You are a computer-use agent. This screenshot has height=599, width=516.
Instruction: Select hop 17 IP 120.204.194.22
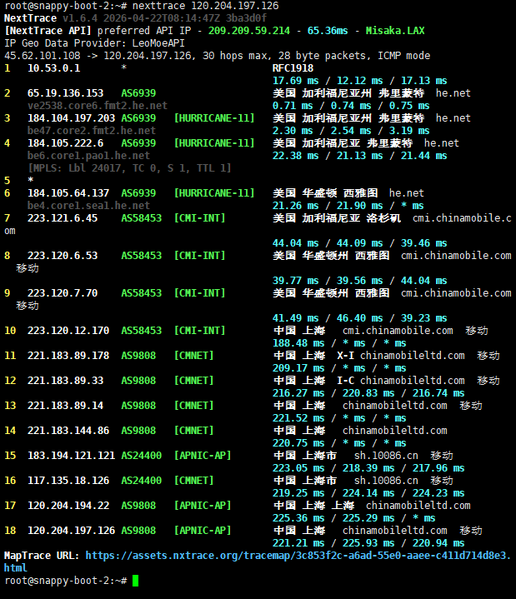tap(68, 505)
